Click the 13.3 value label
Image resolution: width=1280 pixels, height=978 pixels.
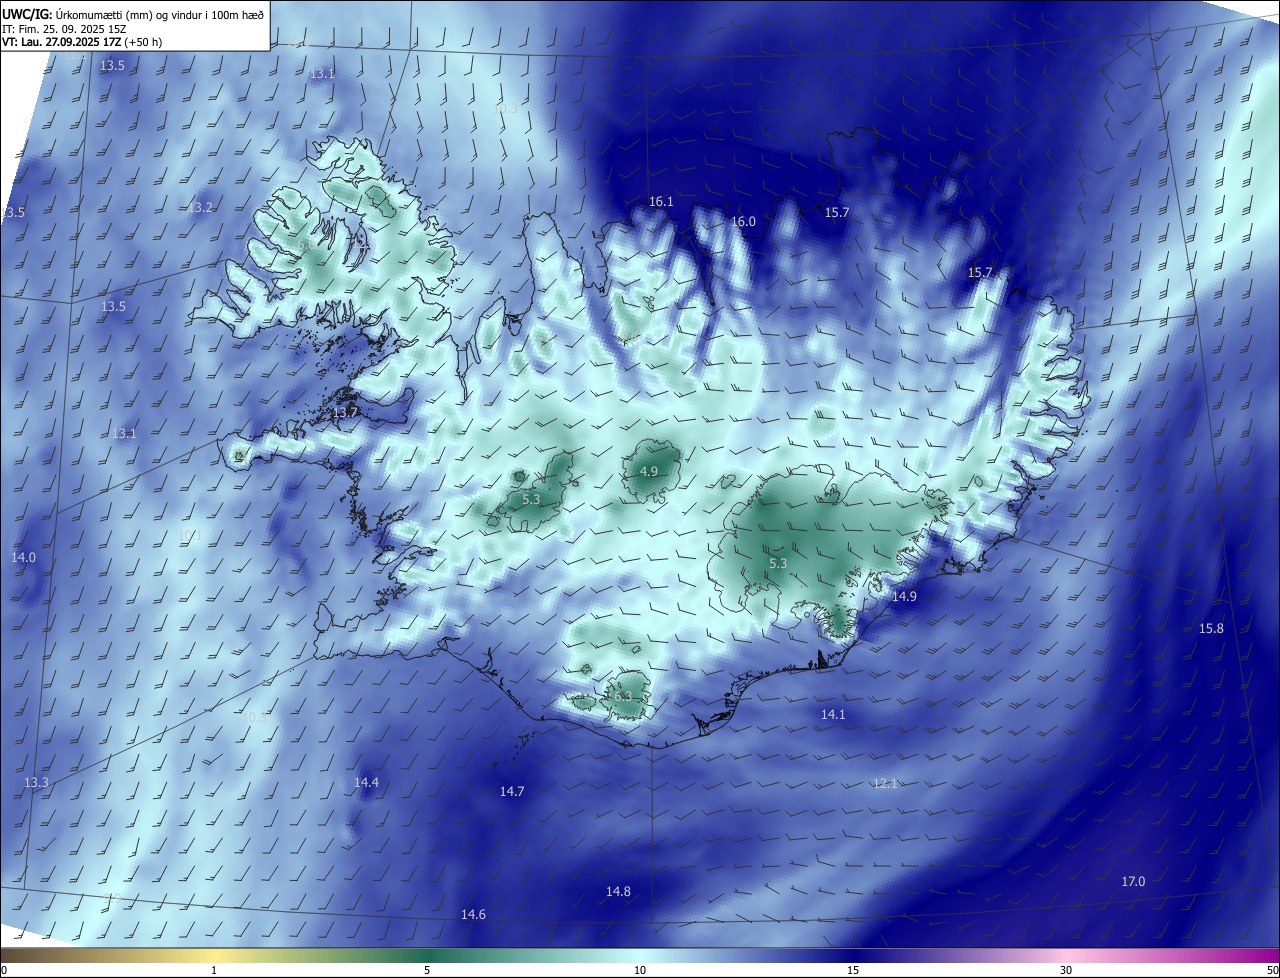coord(36,782)
